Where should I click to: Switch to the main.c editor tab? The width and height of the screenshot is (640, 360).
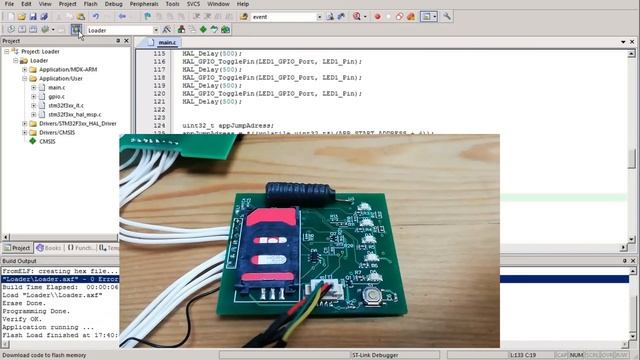click(x=163, y=42)
